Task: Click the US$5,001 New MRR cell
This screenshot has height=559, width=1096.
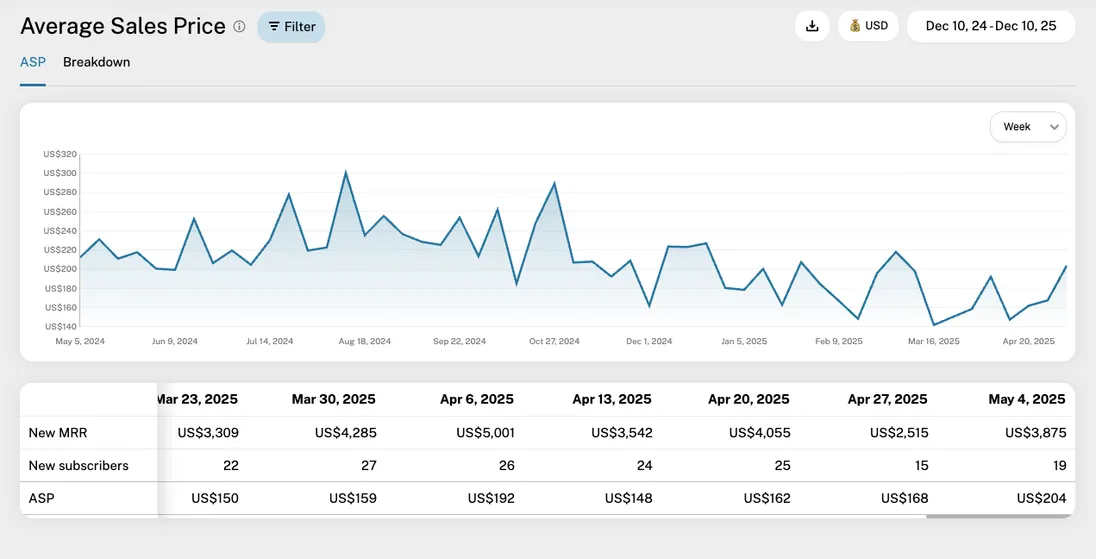Action: pos(485,432)
